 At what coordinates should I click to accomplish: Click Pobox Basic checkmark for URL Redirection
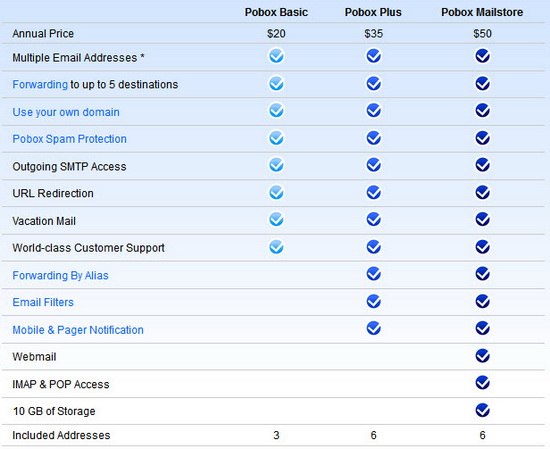276,193
